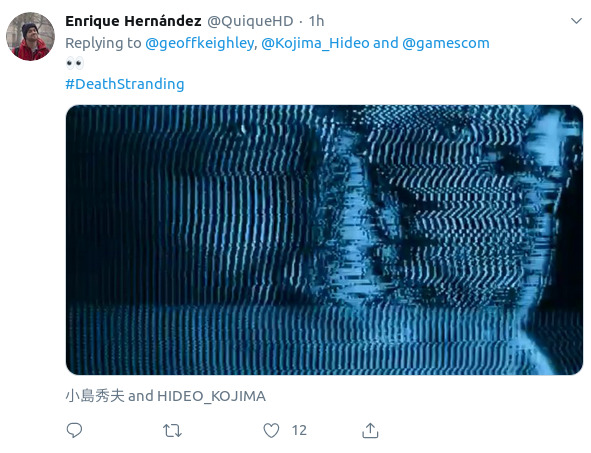This screenshot has height=453, width=591.
Task: Open the share upload icon
Action: pyautogui.click(x=370, y=430)
